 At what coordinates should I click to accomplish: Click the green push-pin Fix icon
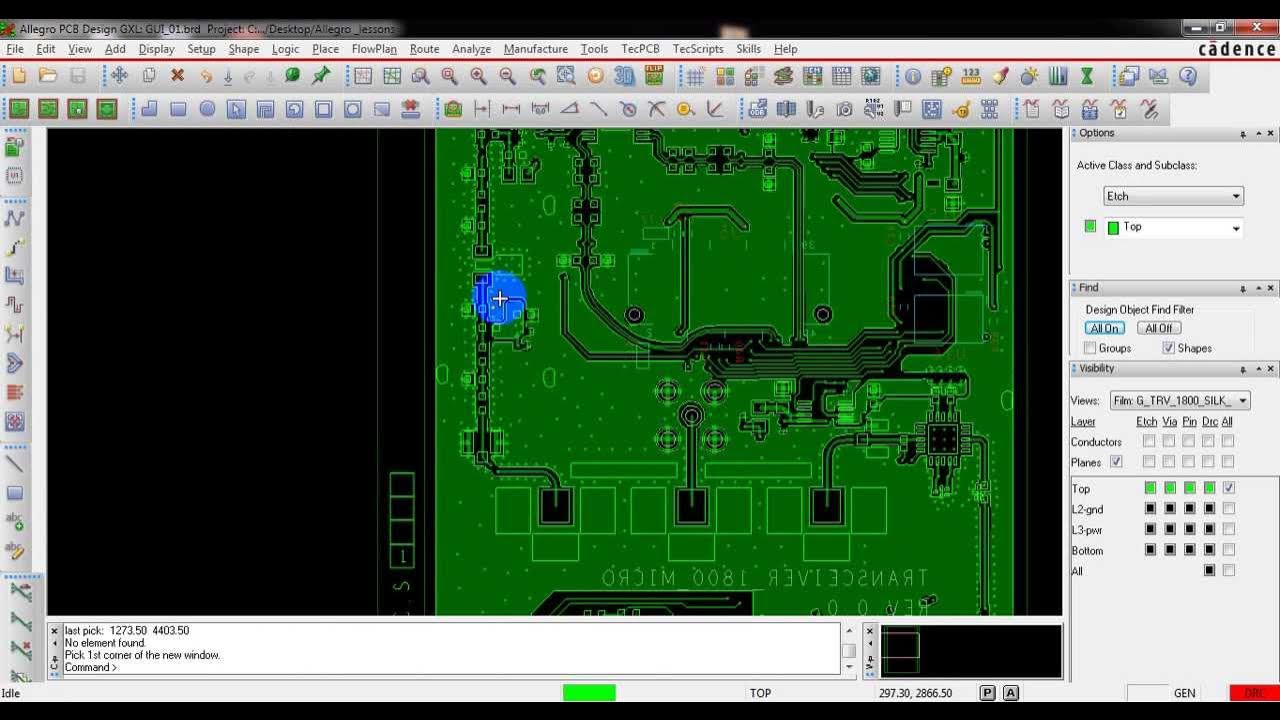point(321,76)
